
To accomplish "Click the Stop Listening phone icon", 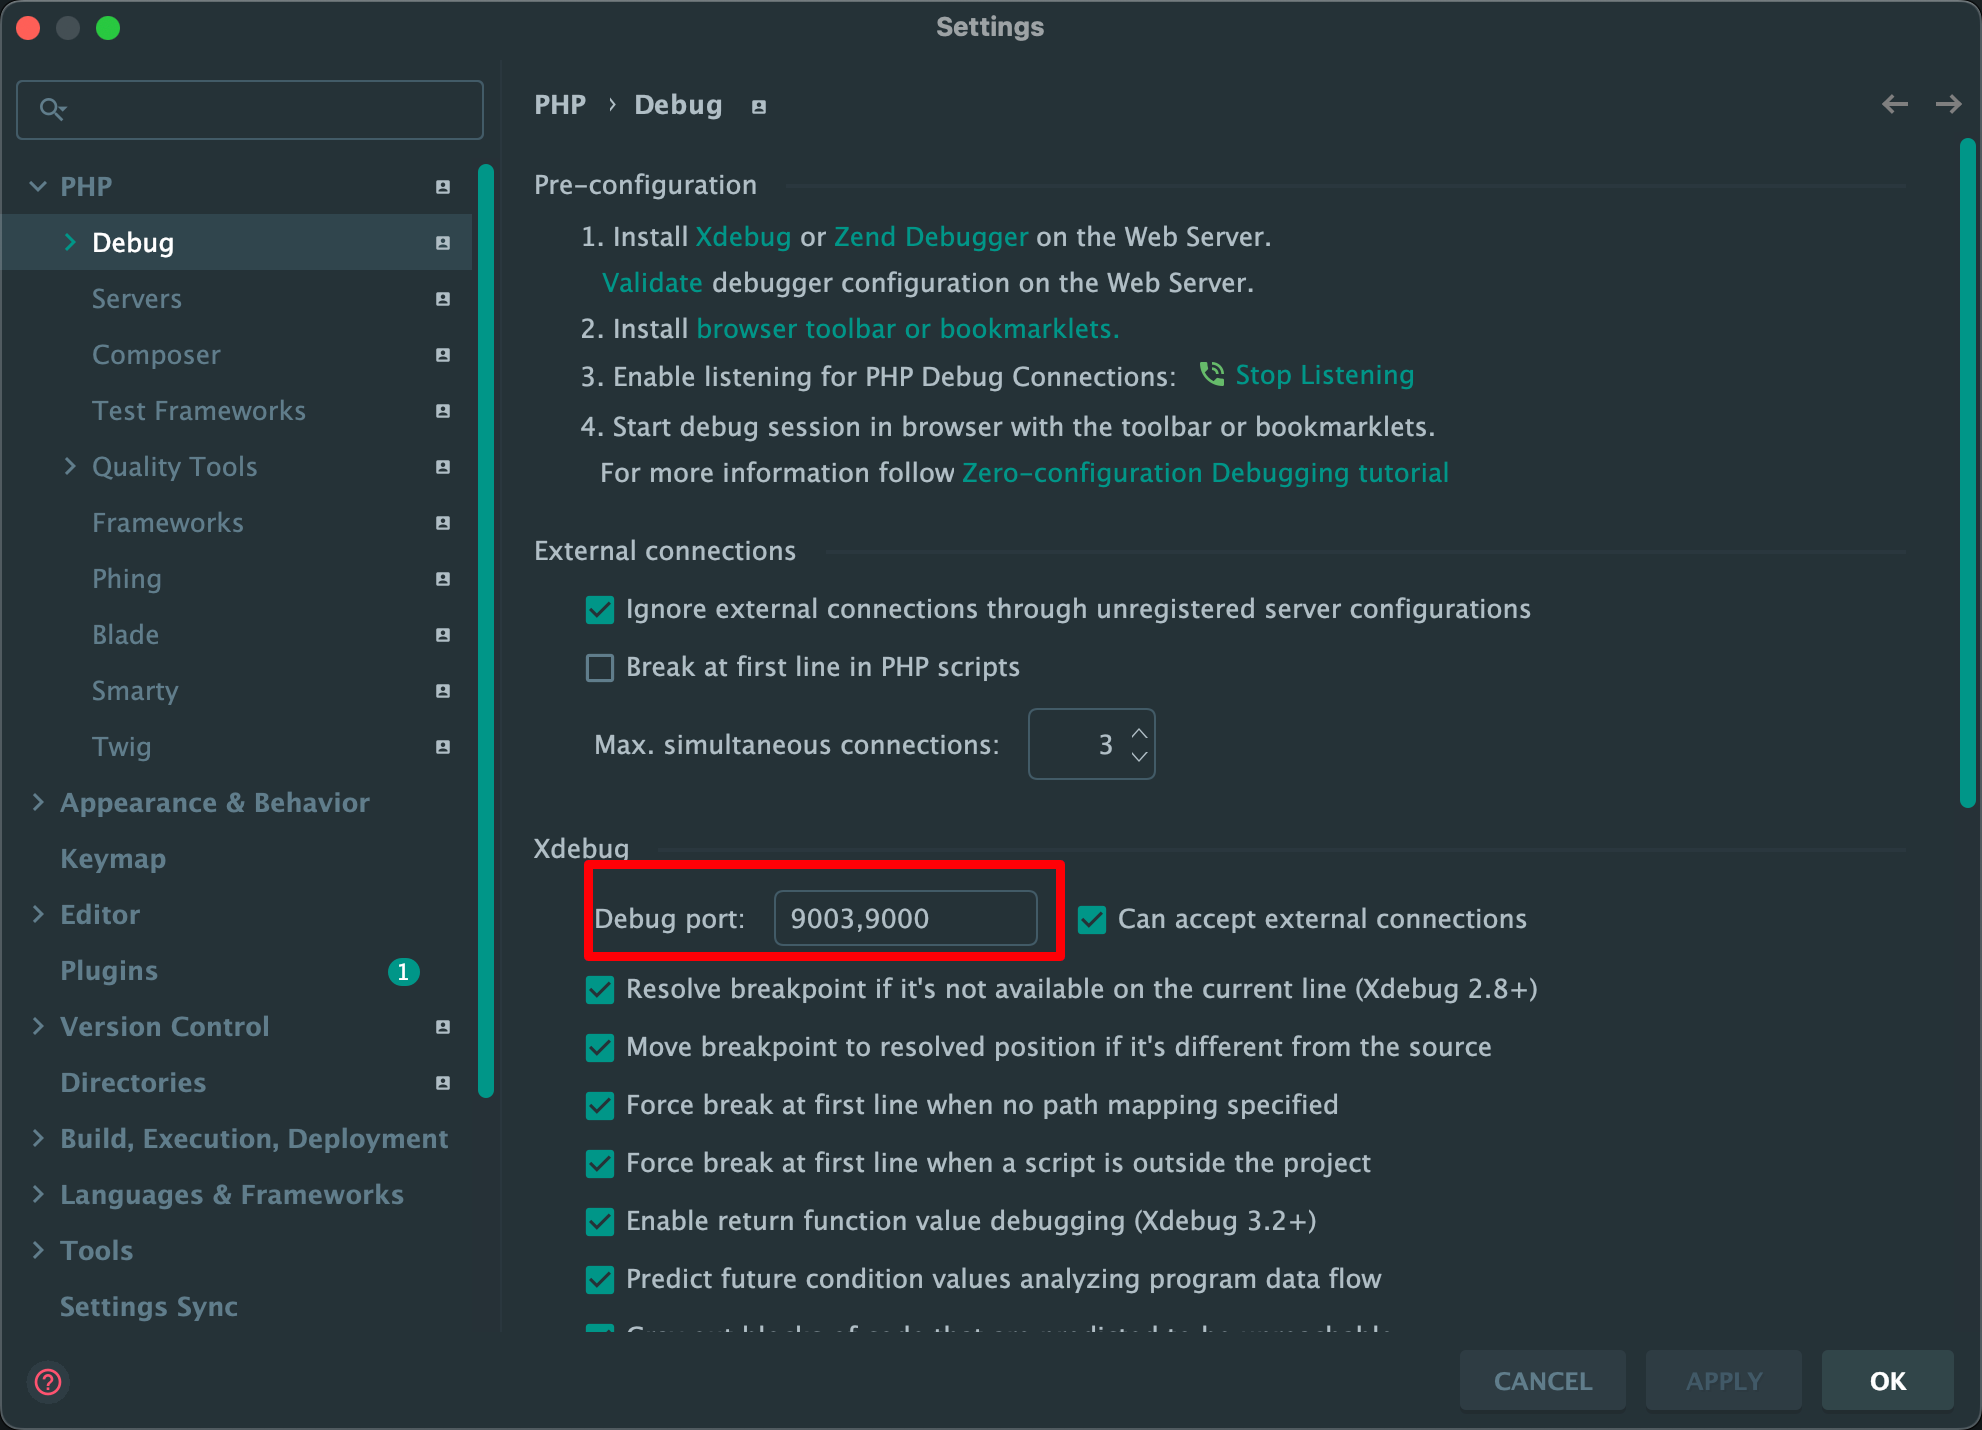I will point(1212,374).
